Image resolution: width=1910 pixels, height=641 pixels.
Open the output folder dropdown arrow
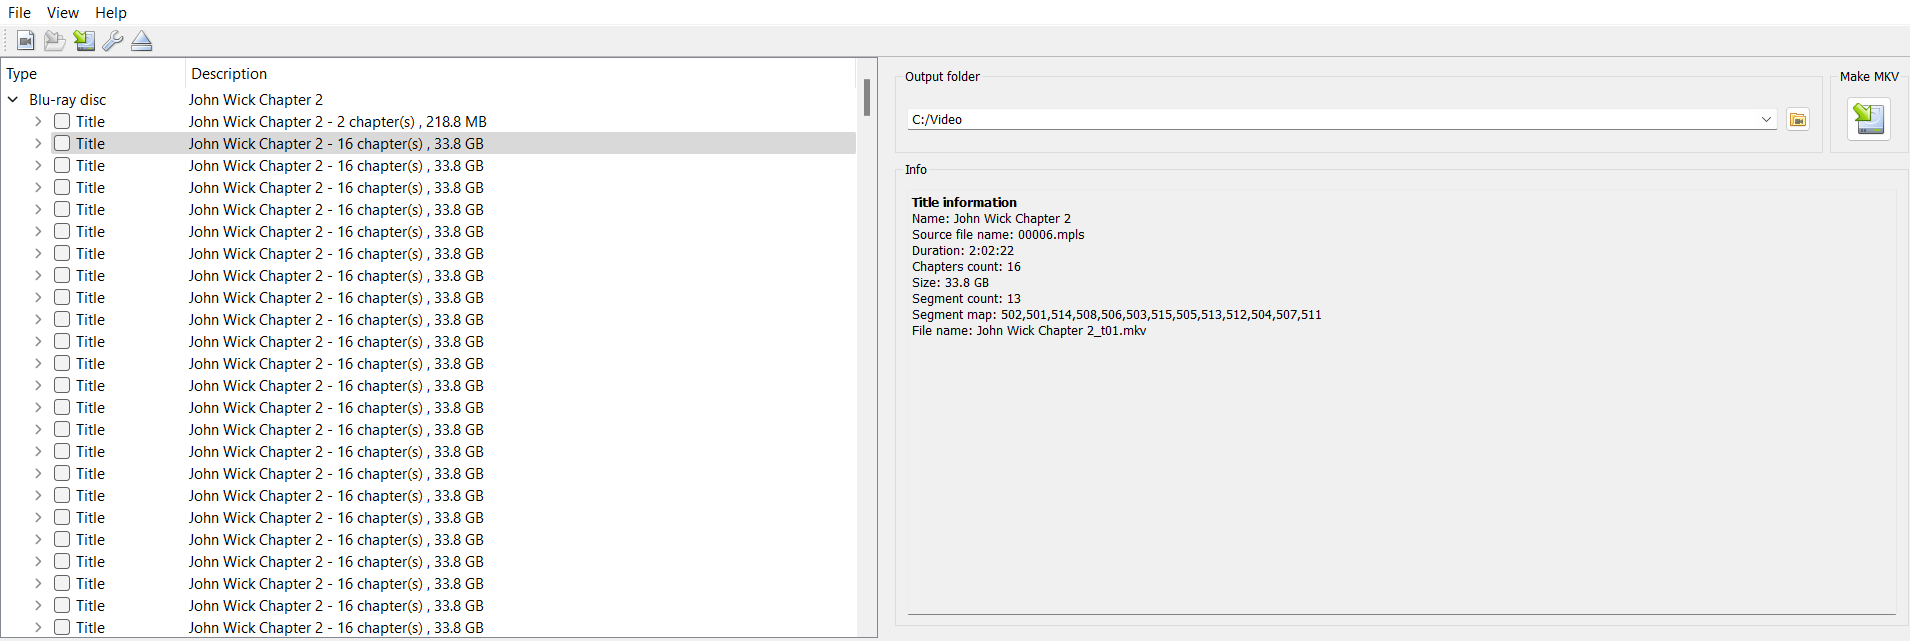coord(1766,120)
